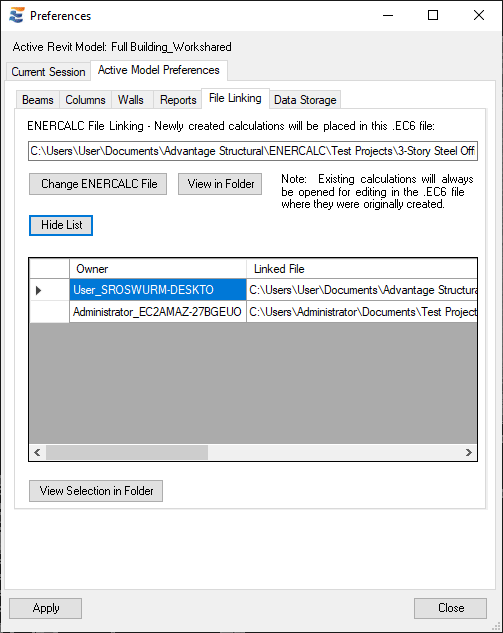Open the Reports tab

178,100
